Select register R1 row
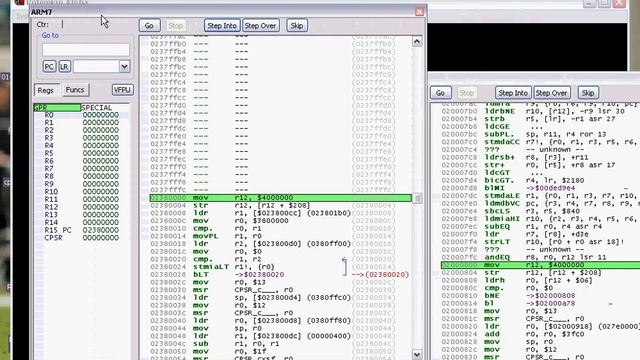The height and width of the screenshot is (360, 640). click(x=82, y=122)
